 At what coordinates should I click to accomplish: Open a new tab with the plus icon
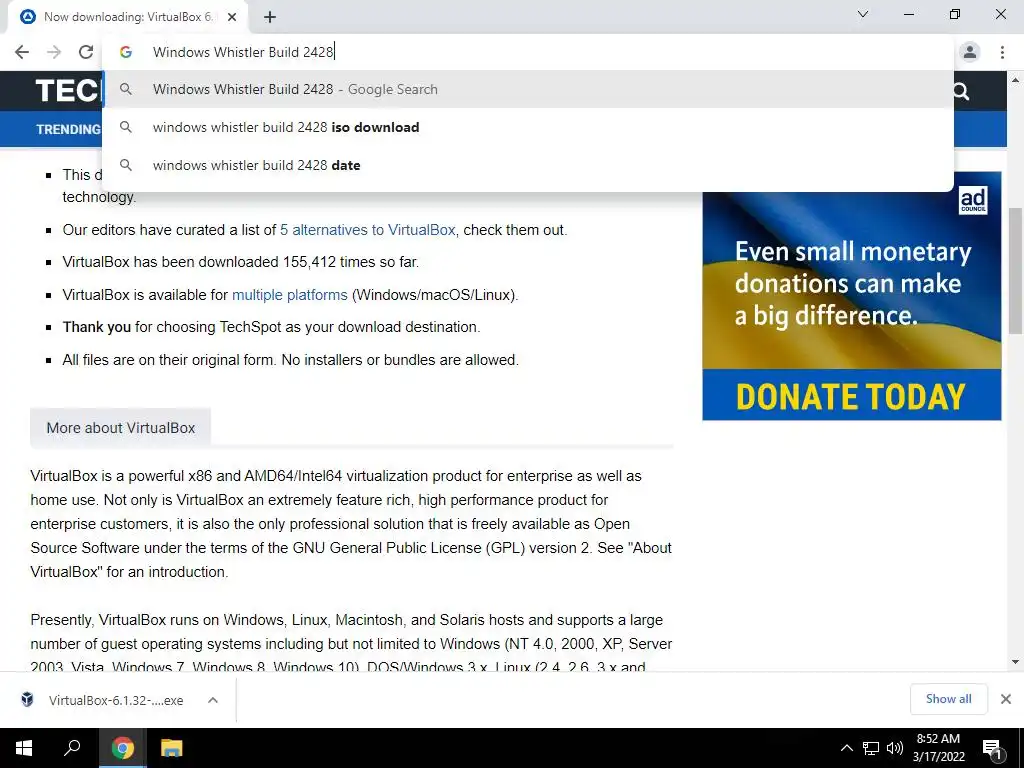(x=270, y=17)
